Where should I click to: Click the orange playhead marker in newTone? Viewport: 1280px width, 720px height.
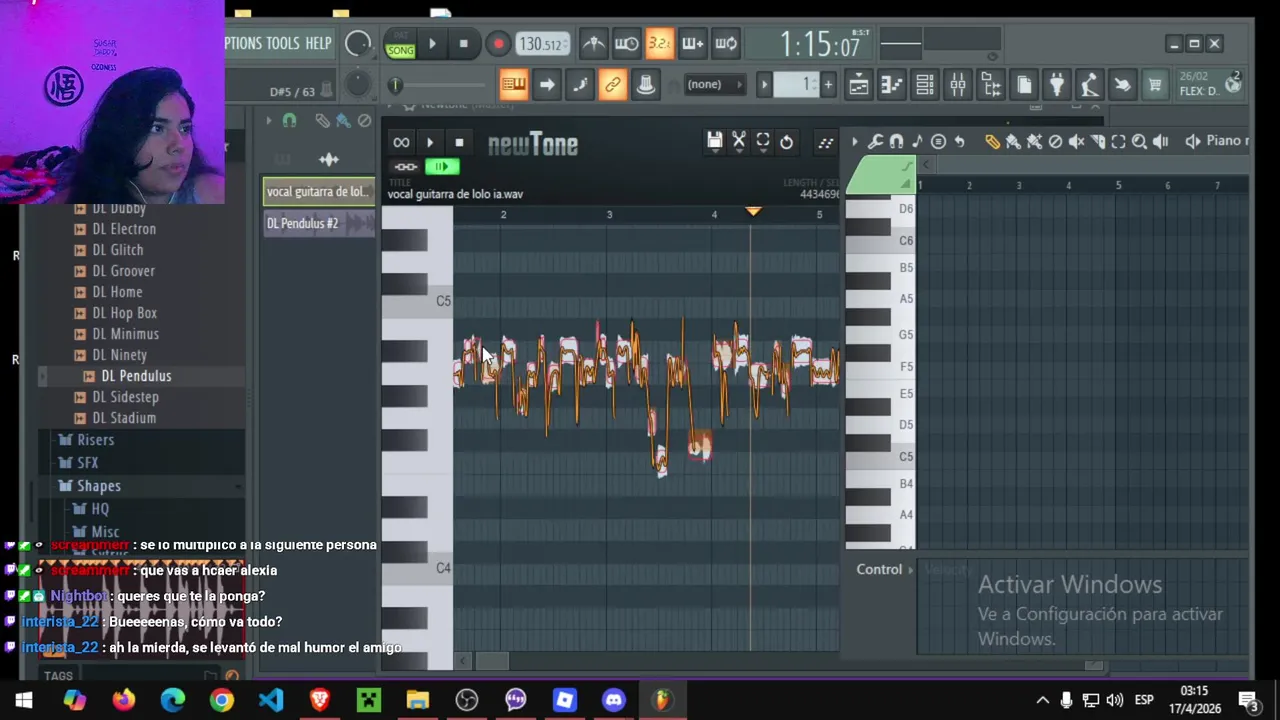tap(753, 212)
